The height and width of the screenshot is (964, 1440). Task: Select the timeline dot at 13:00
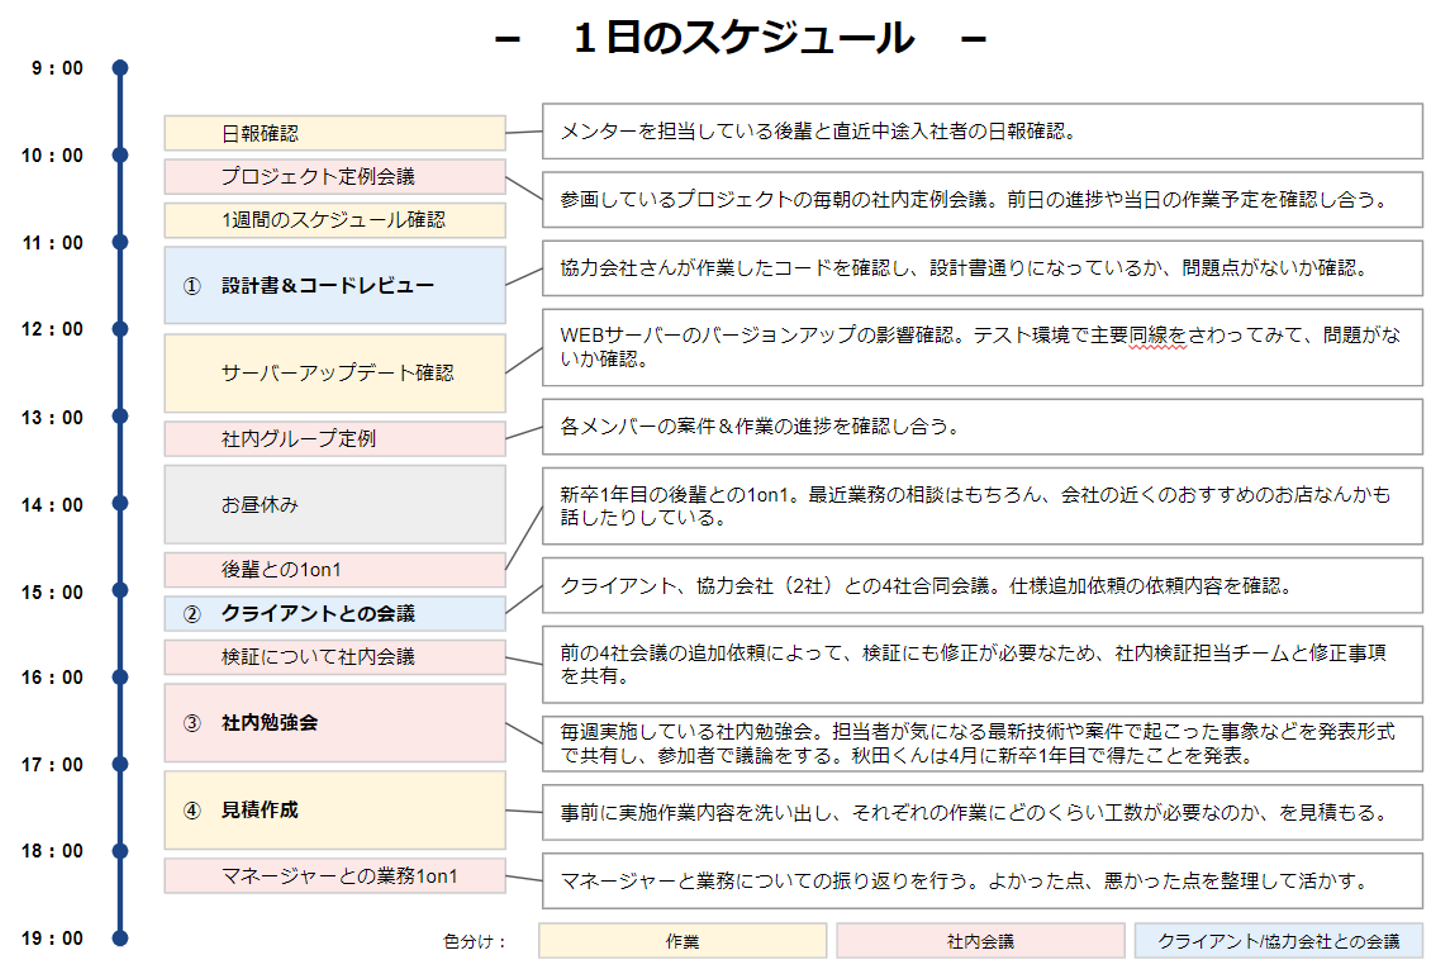pyautogui.click(x=120, y=416)
